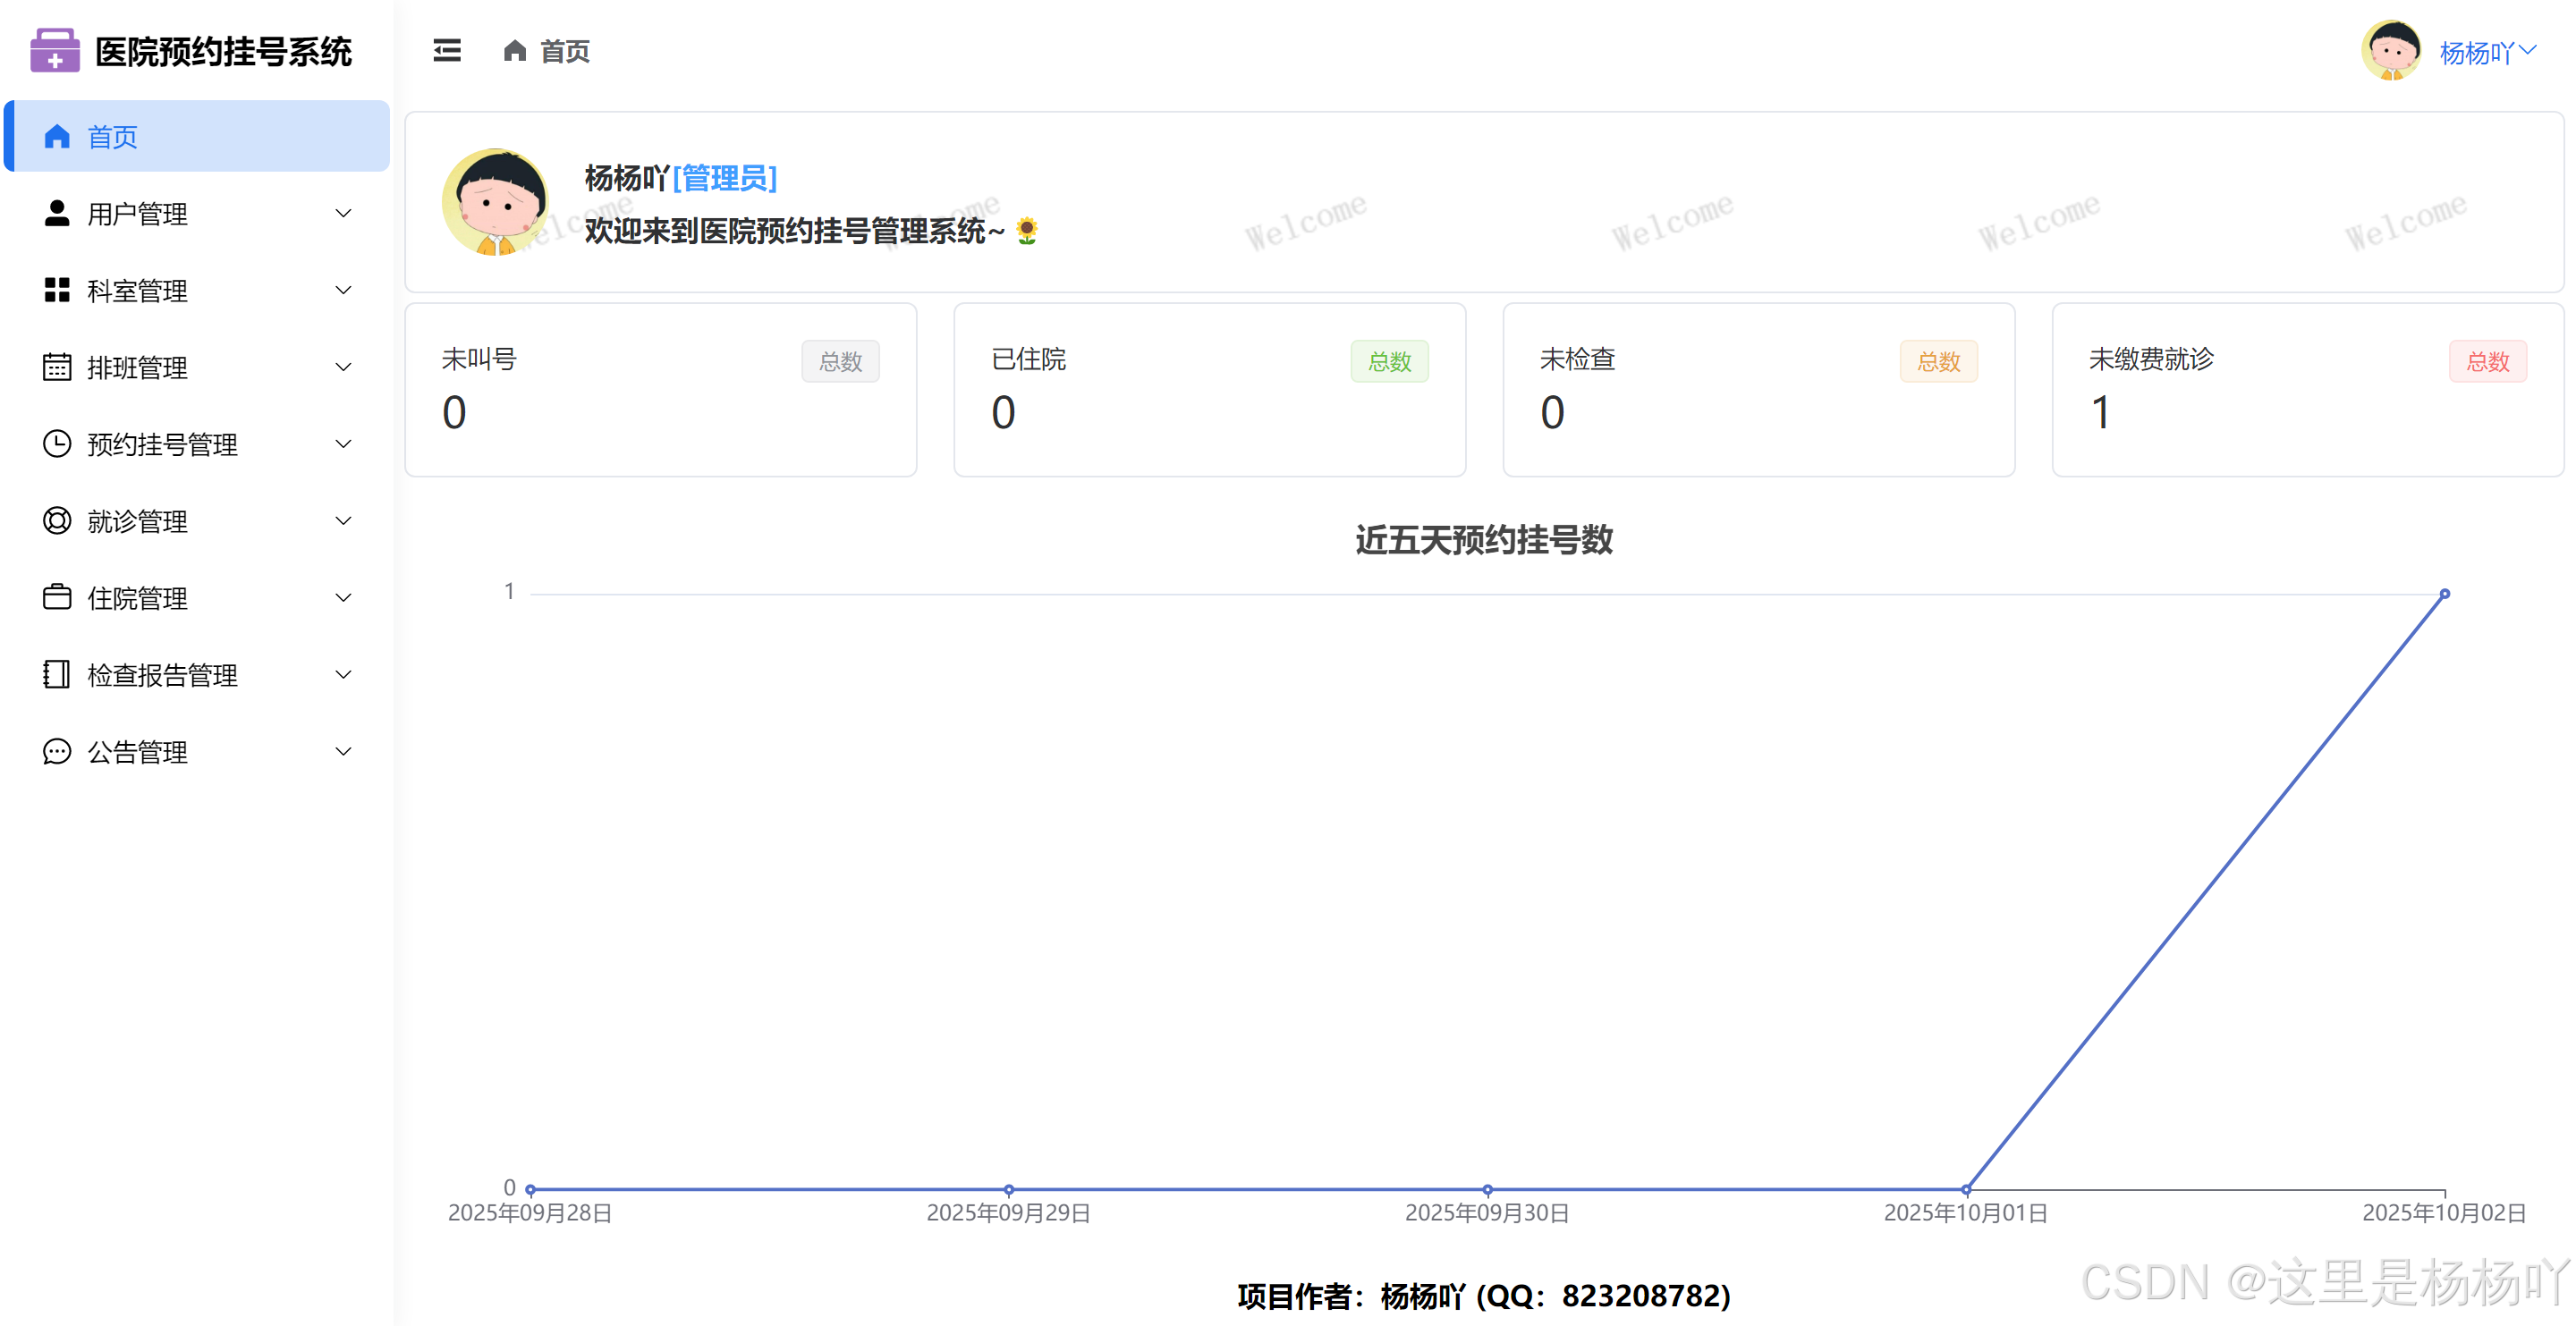This screenshot has width=2576, height=1326.
Task: Click the 就诊管理 lifebuoy icon
Action: click(x=57, y=521)
